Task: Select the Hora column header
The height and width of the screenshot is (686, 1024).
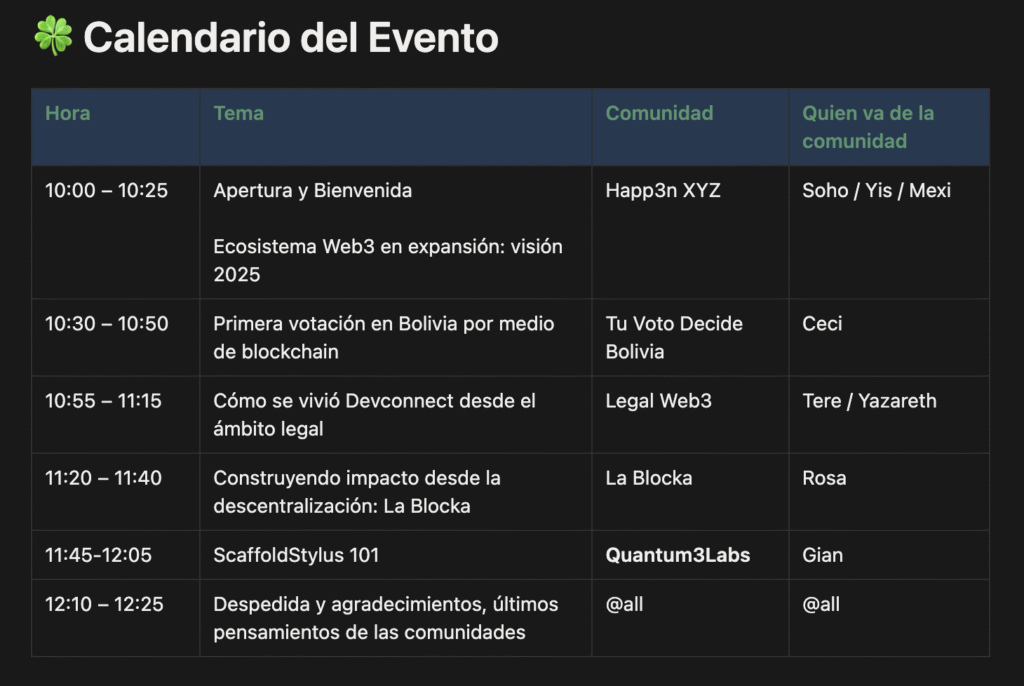Action: 68,113
